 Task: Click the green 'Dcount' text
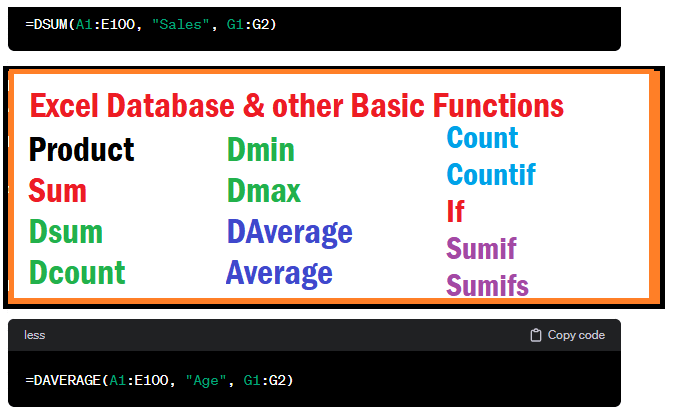coord(77,273)
